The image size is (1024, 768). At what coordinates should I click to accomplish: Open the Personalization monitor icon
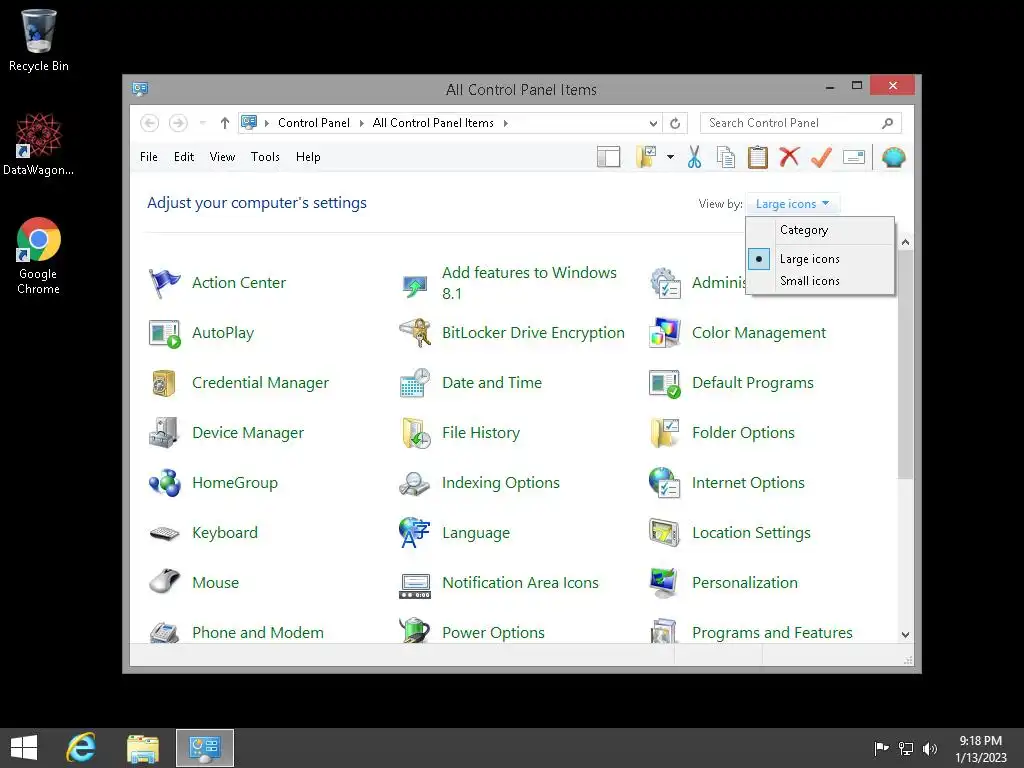tap(665, 583)
